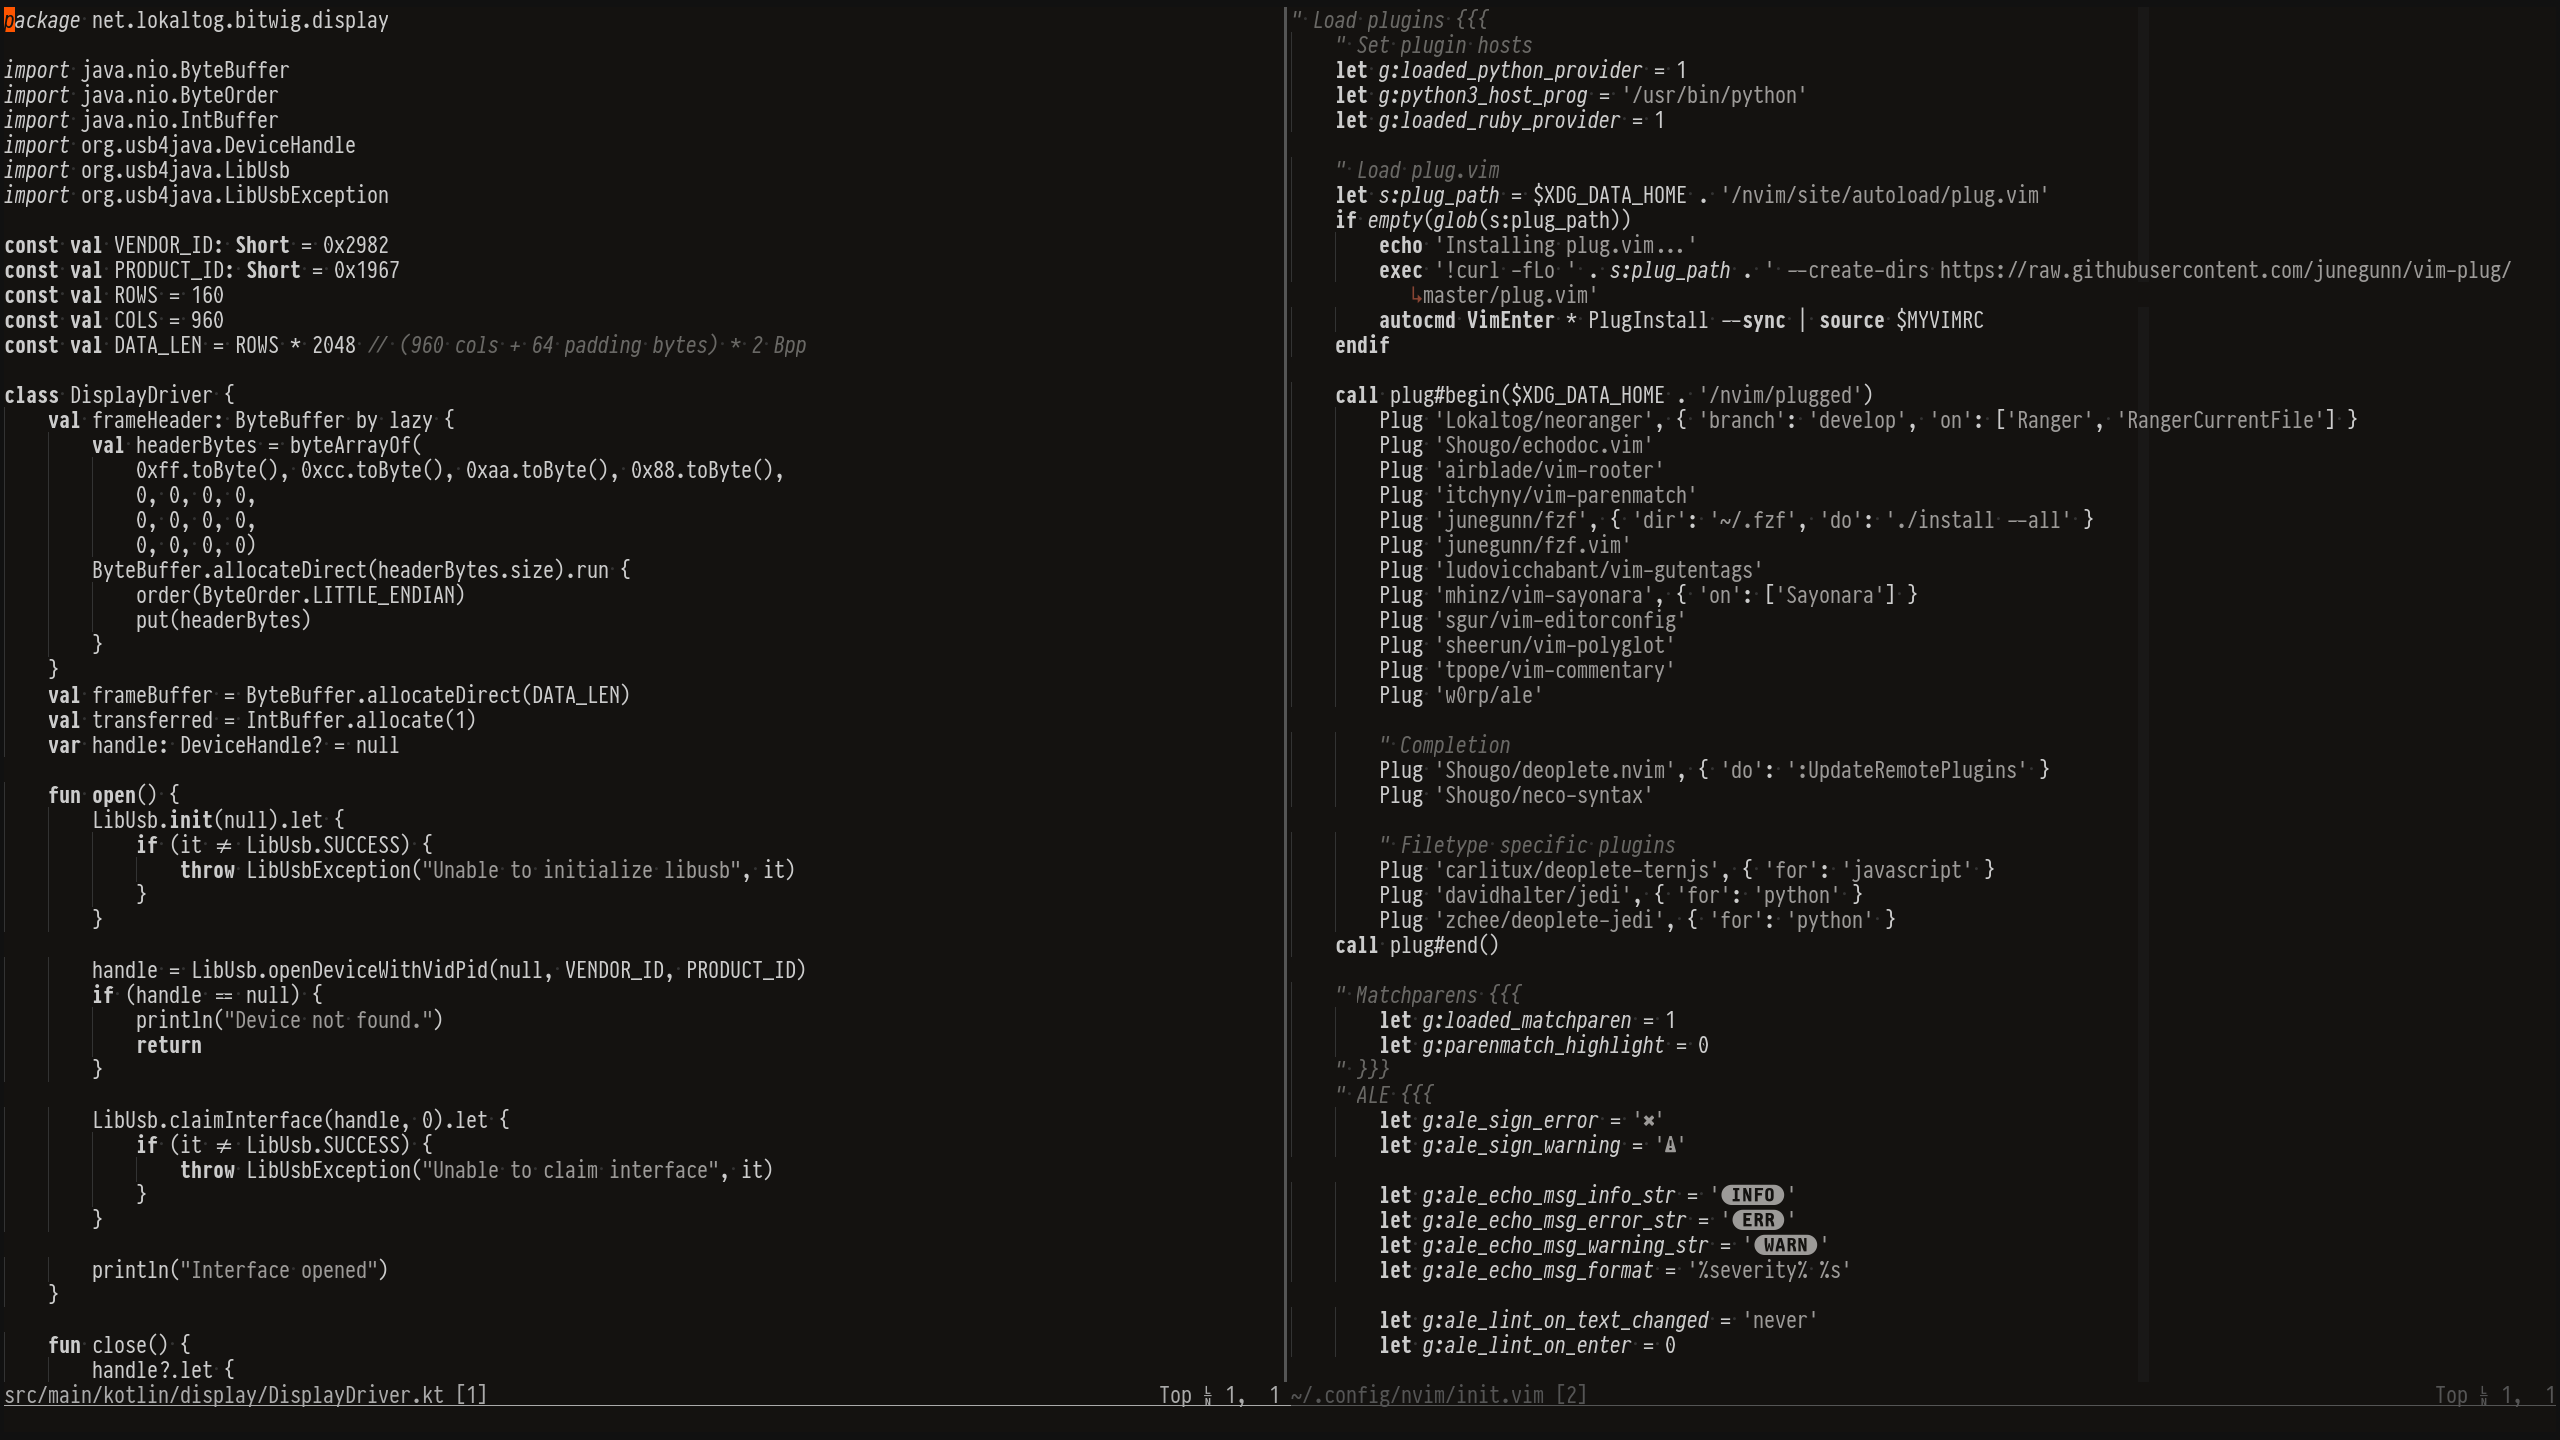Click the 'Lokaltog/neoranger' plugin name

[1544, 421]
